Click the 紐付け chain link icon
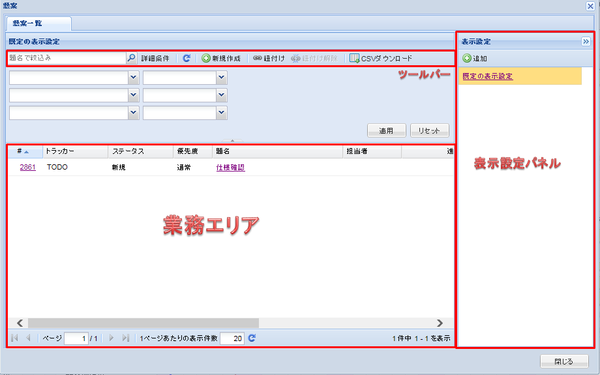 pyautogui.click(x=258, y=58)
